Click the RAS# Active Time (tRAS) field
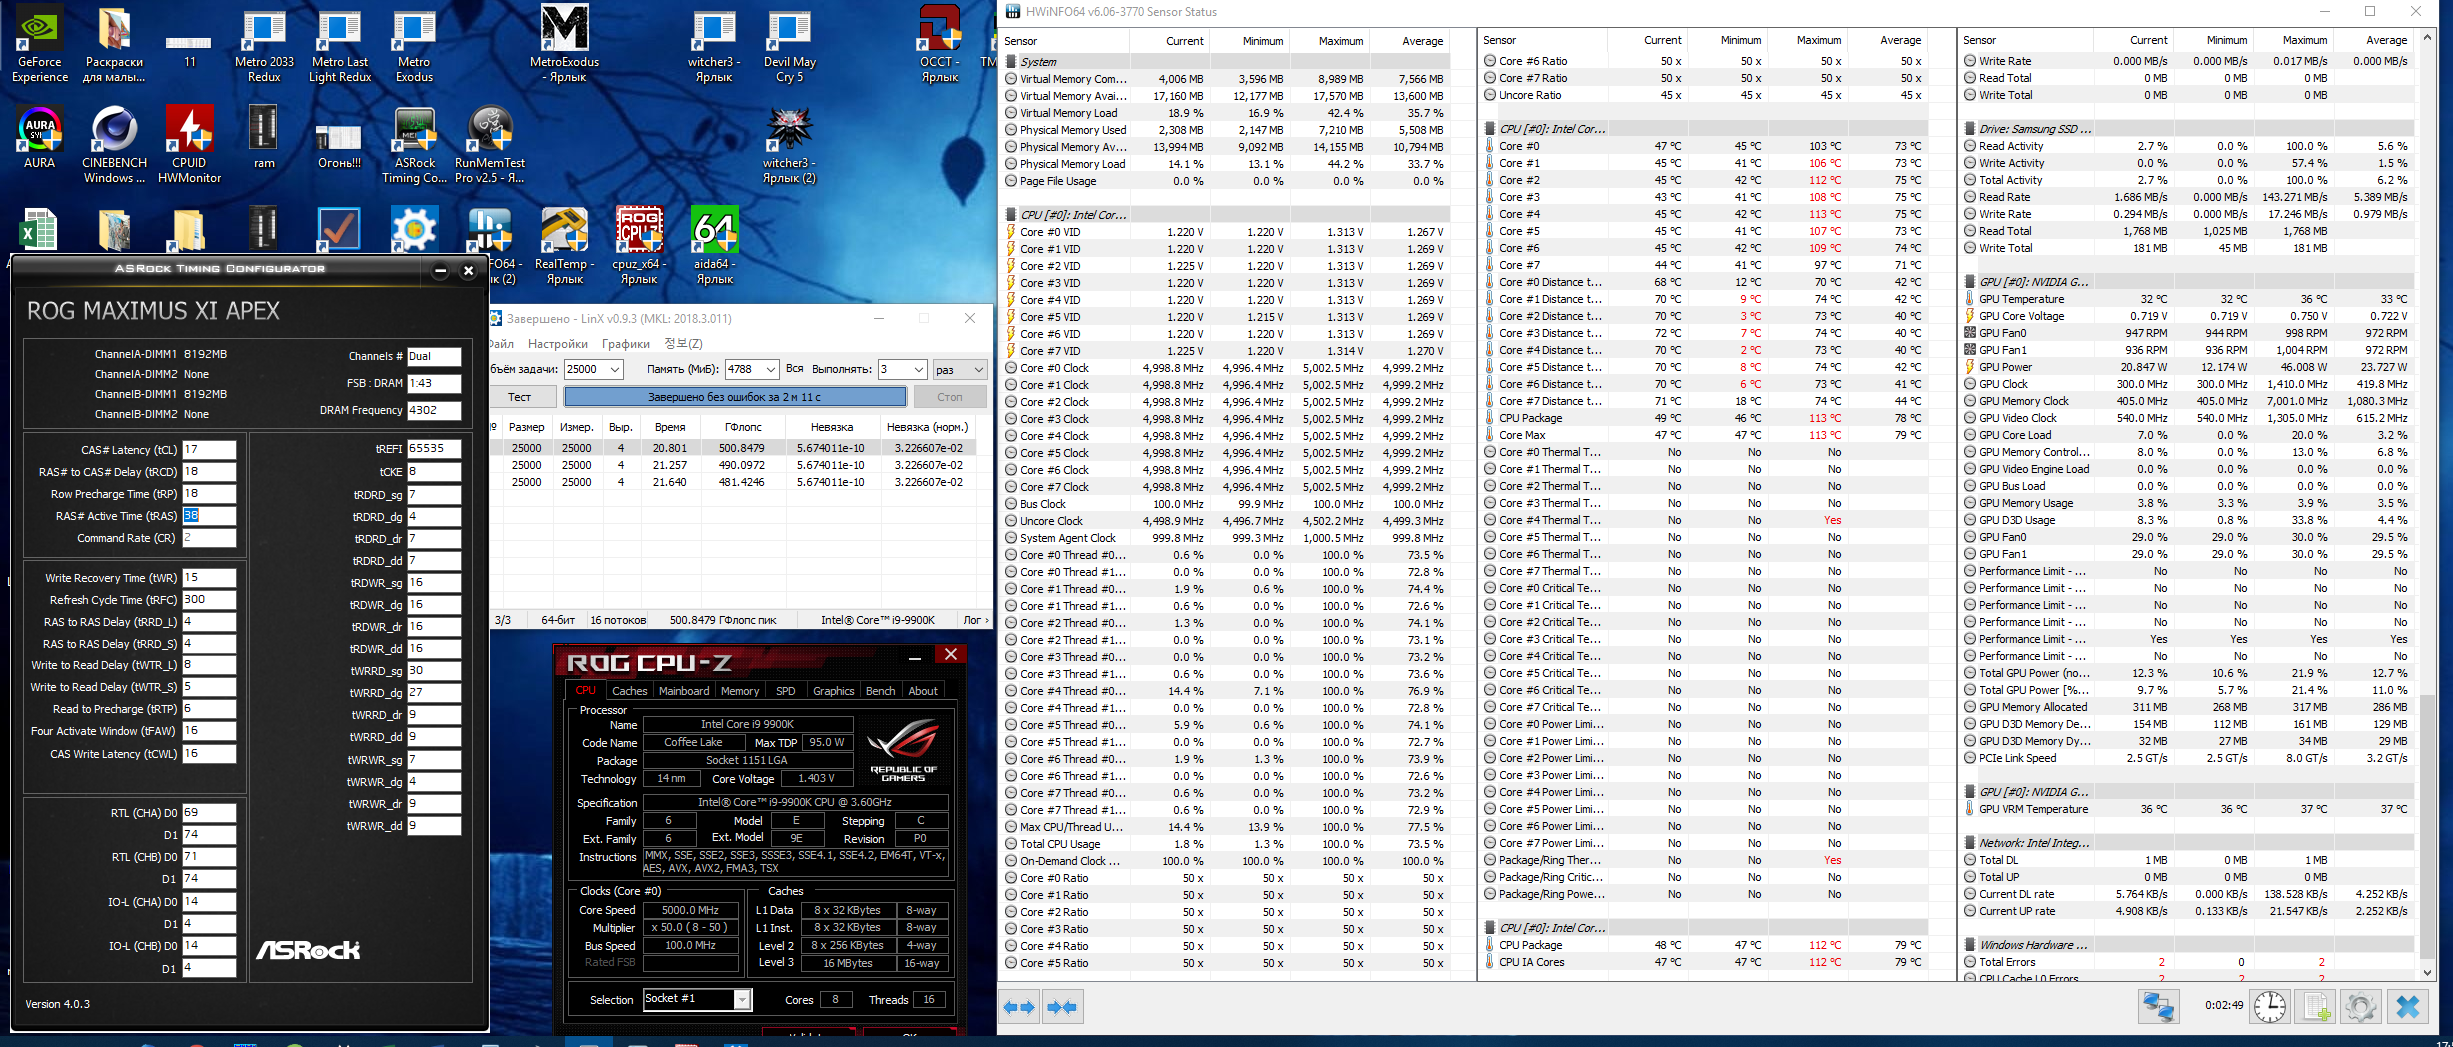The image size is (2453, 1047). click(209, 516)
